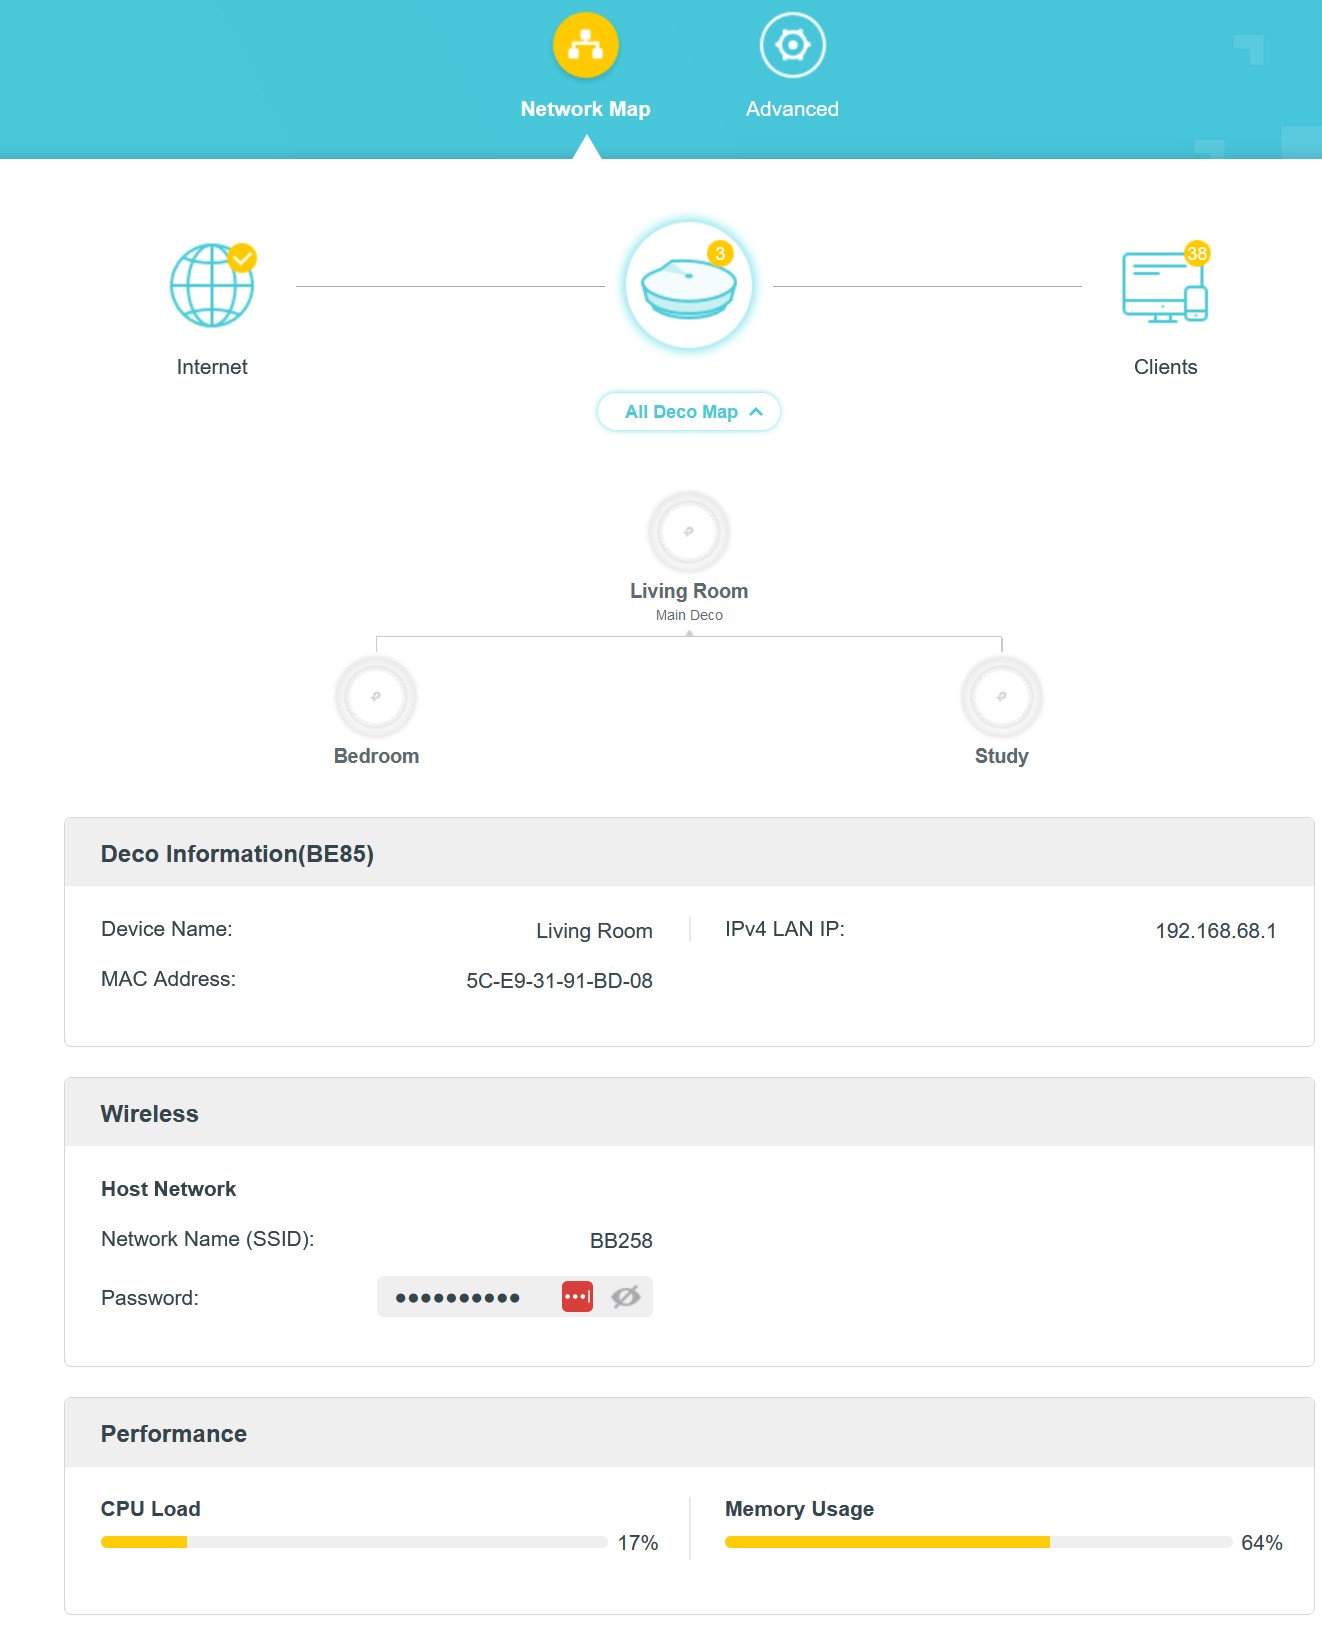This screenshot has width=1322, height=1626.
Task: Toggle password visibility eye icon
Action: 626,1297
